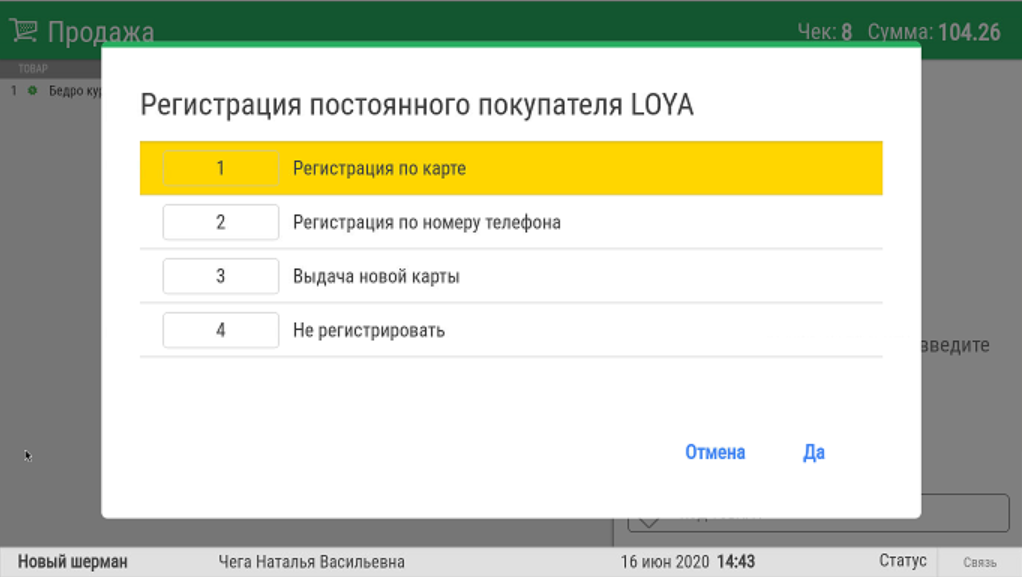Cancel with the 'Отмена' button
1022x577 pixels.
tap(715, 452)
